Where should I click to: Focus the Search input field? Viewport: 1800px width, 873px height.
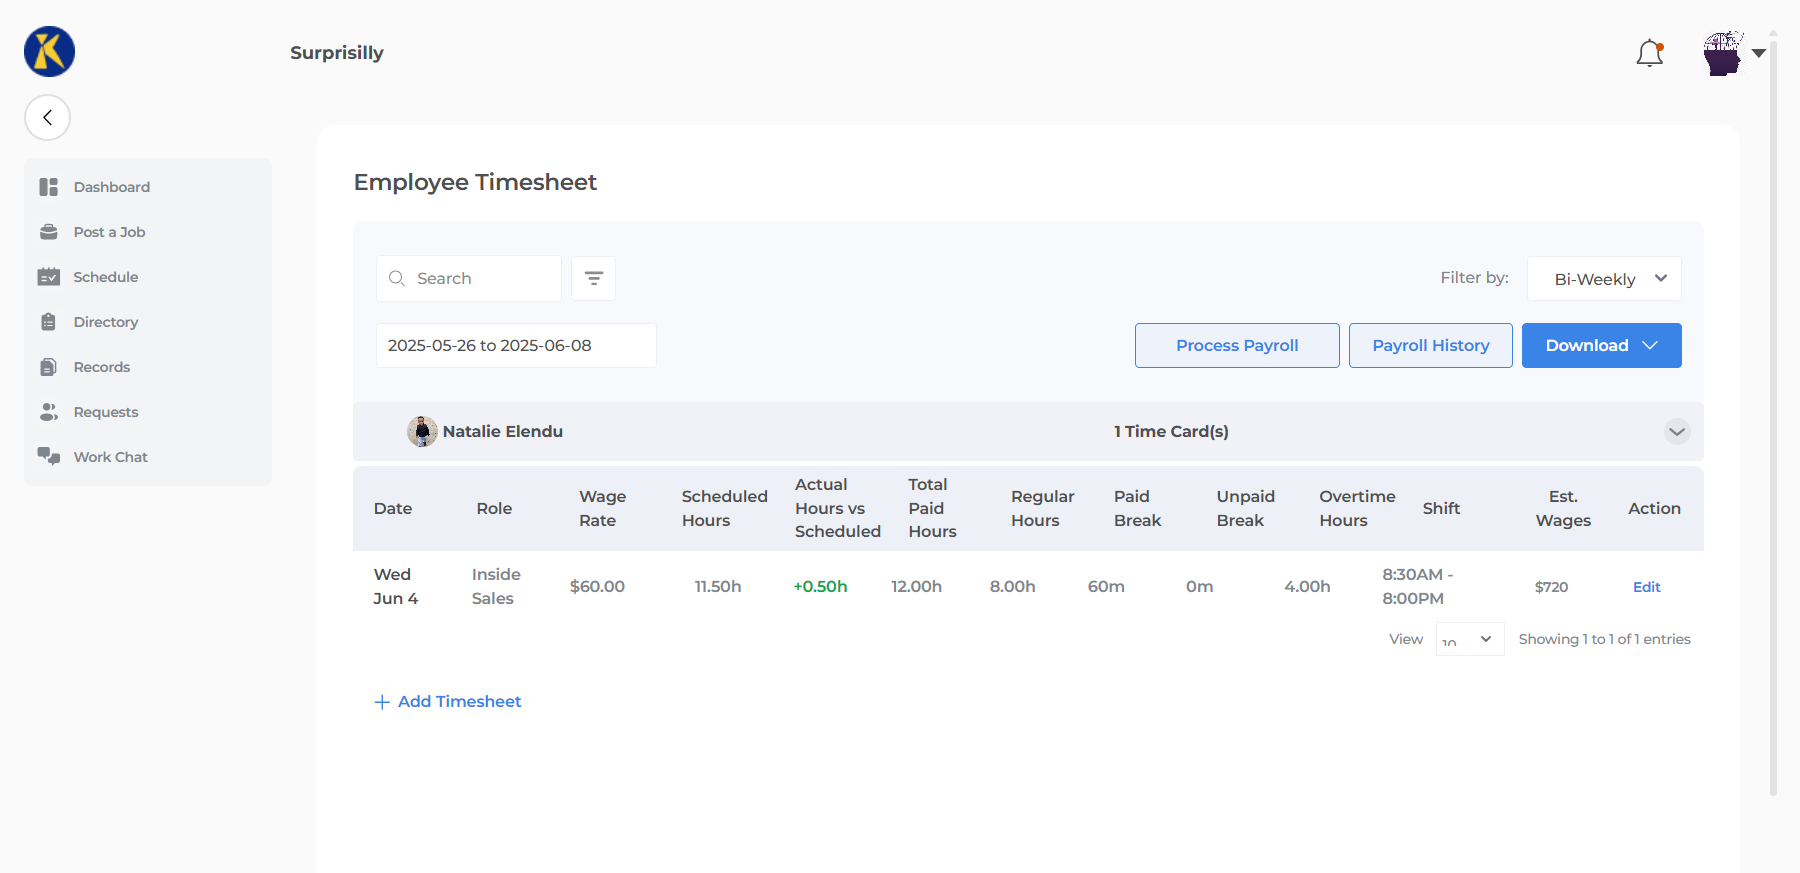pyautogui.click(x=469, y=279)
